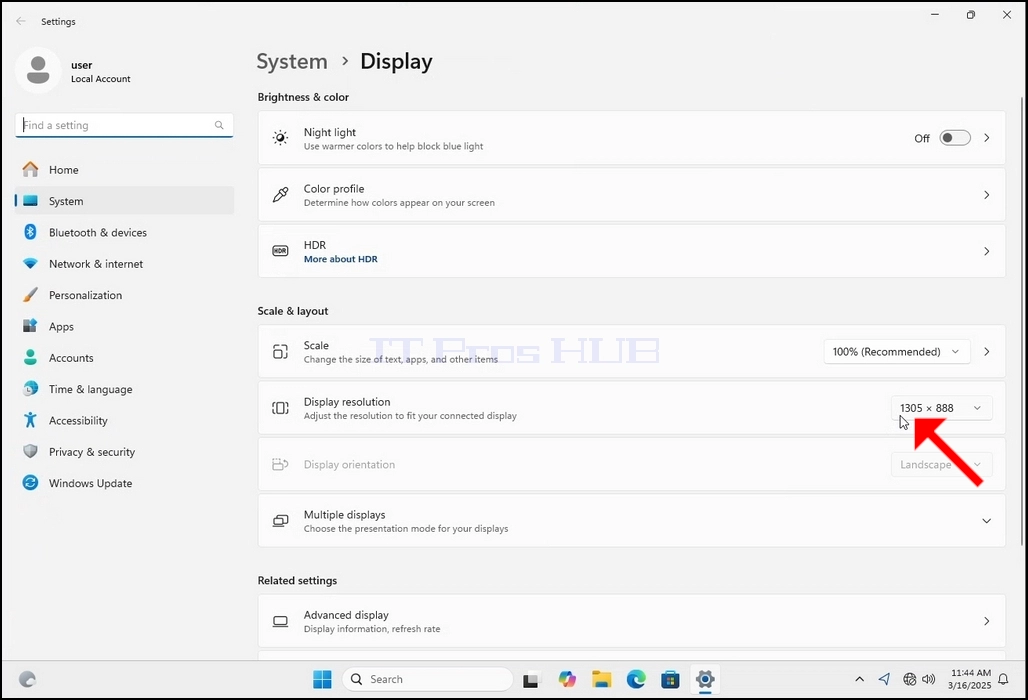Open the Windows Update sidebar icon

[x=30, y=483]
